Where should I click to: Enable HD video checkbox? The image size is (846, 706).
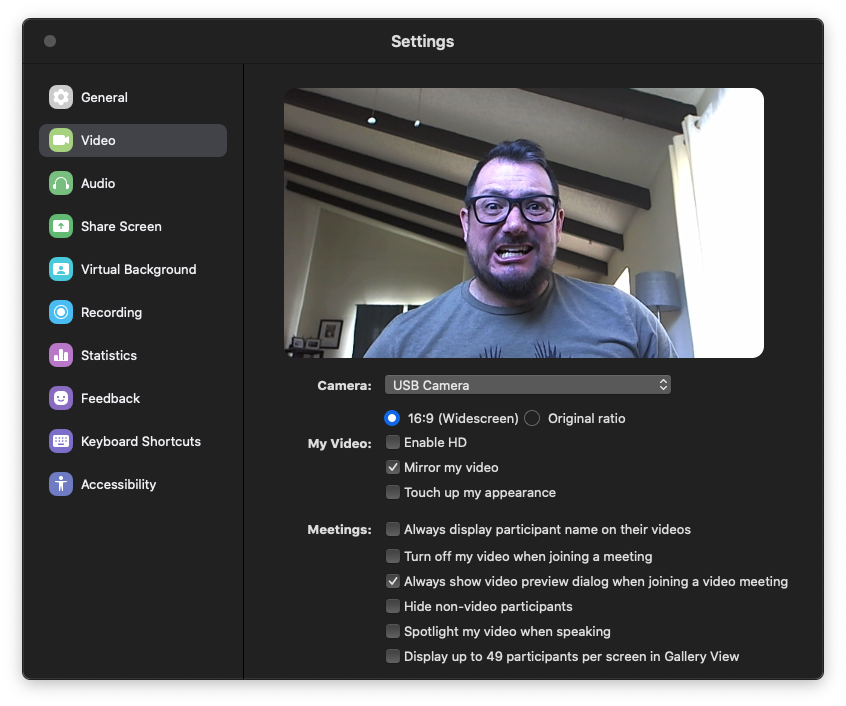(393, 442)
